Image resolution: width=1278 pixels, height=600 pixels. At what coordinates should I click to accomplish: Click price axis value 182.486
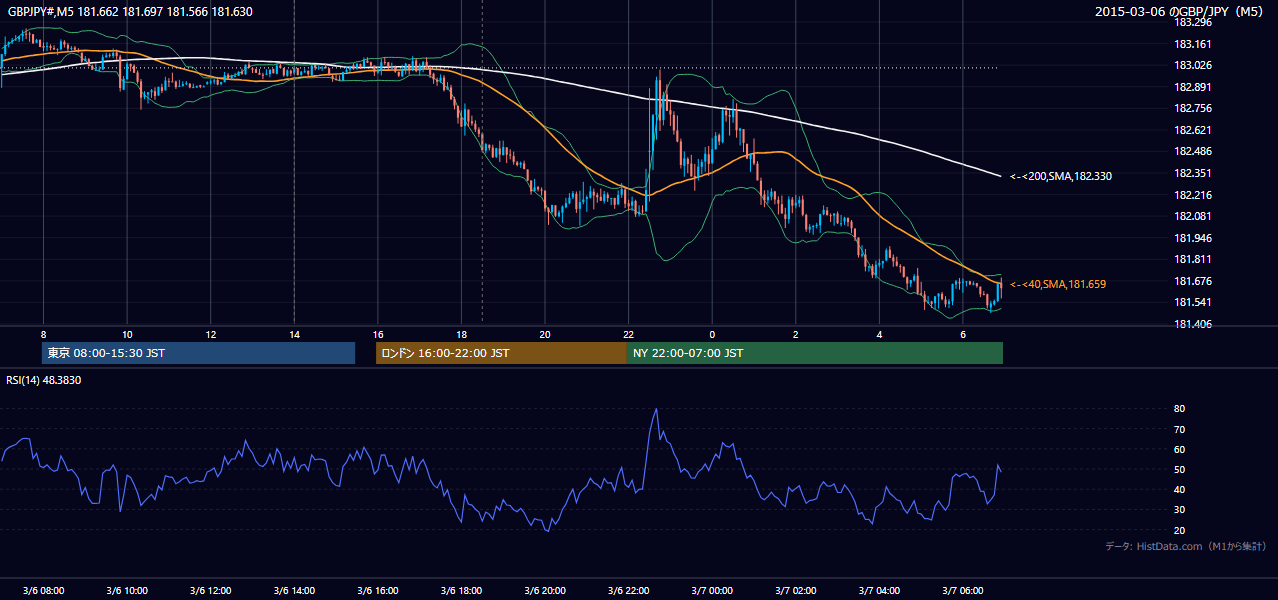[x=1192, y=152]
